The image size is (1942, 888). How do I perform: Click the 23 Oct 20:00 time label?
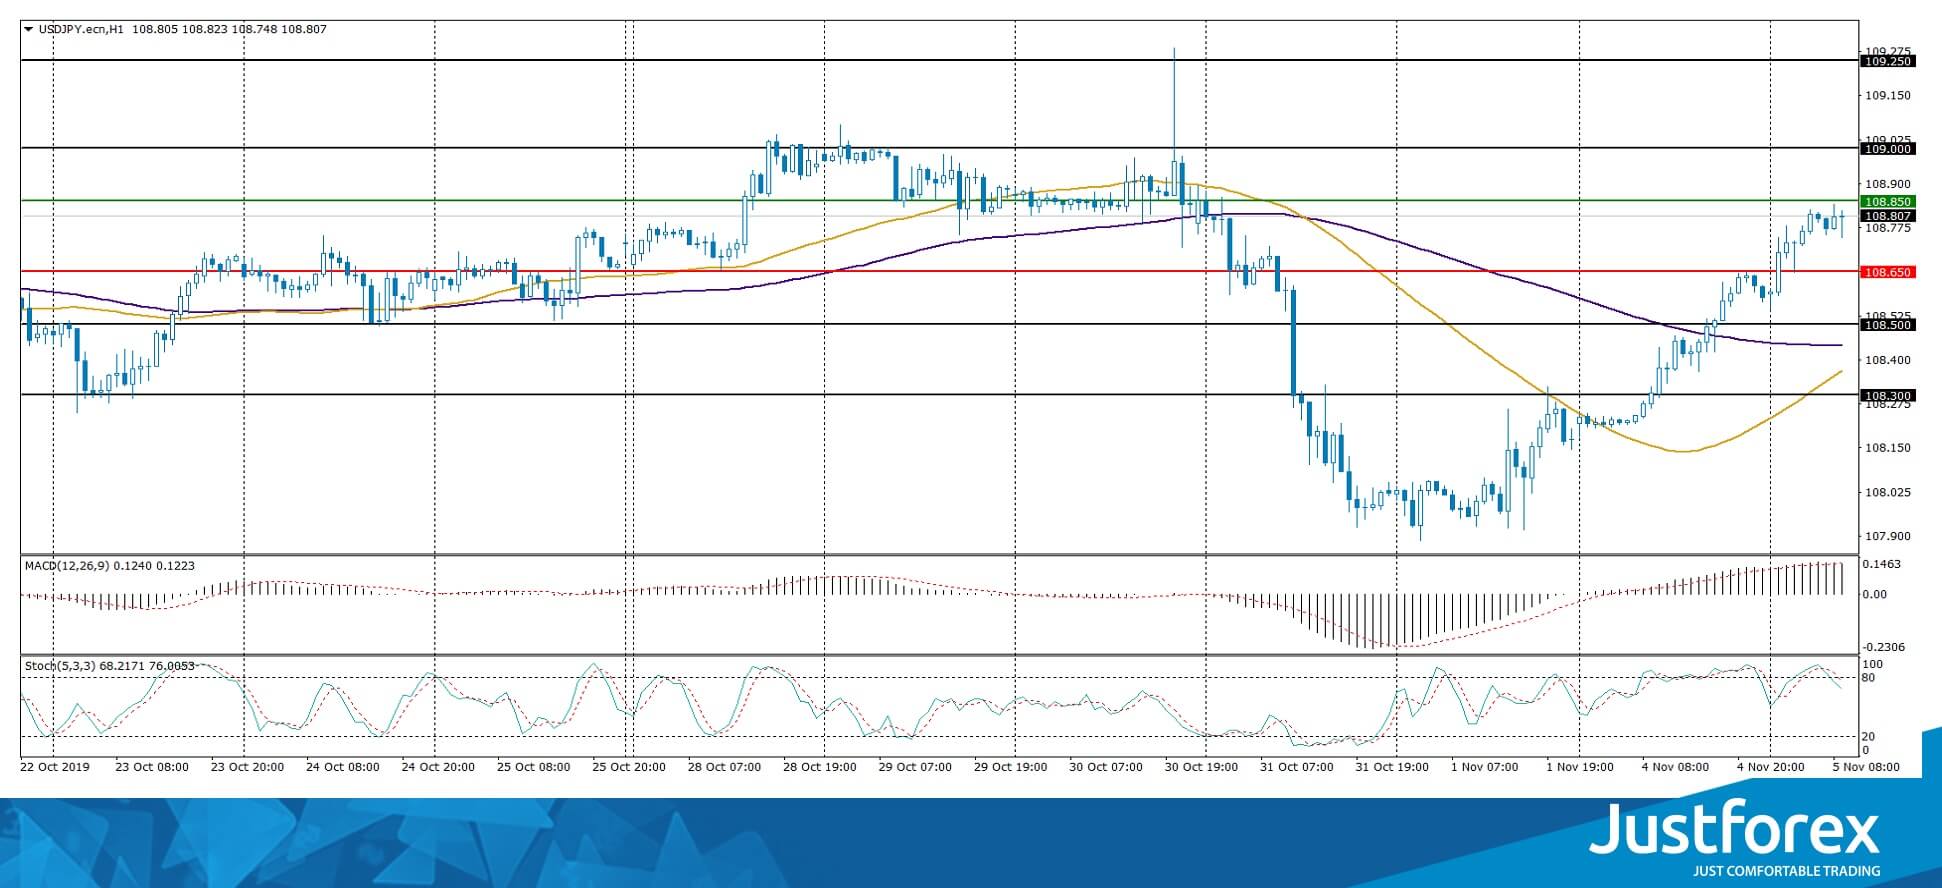pyautogui.click(x=247, y=767)
